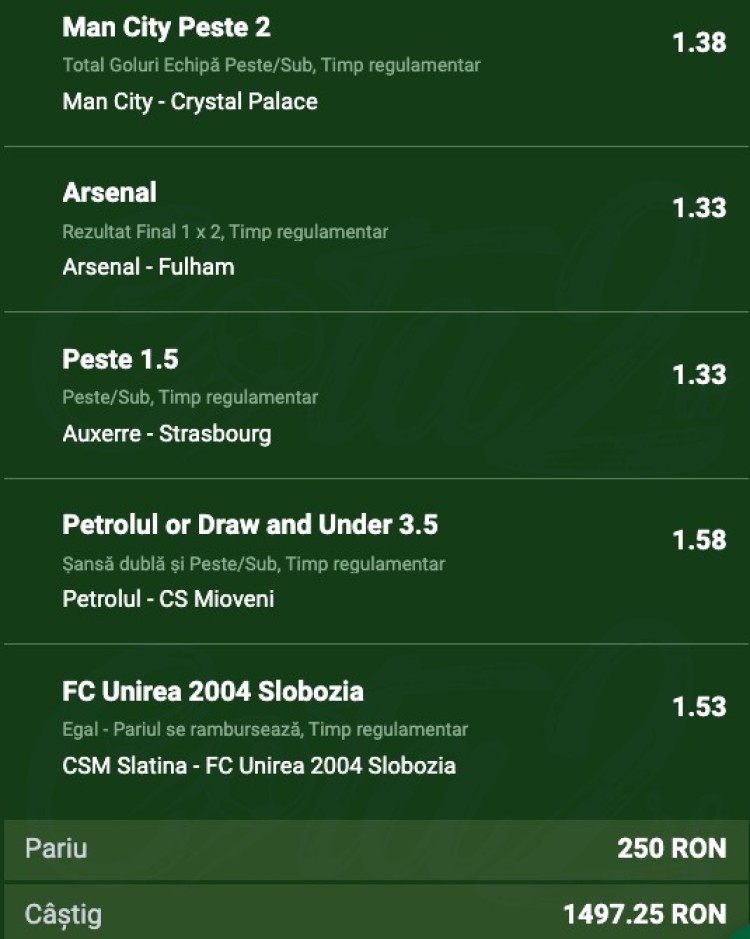Select FC Unirea 2004 Slobozia bet title
Screen dimensions: 750x939
coord(213,691)
